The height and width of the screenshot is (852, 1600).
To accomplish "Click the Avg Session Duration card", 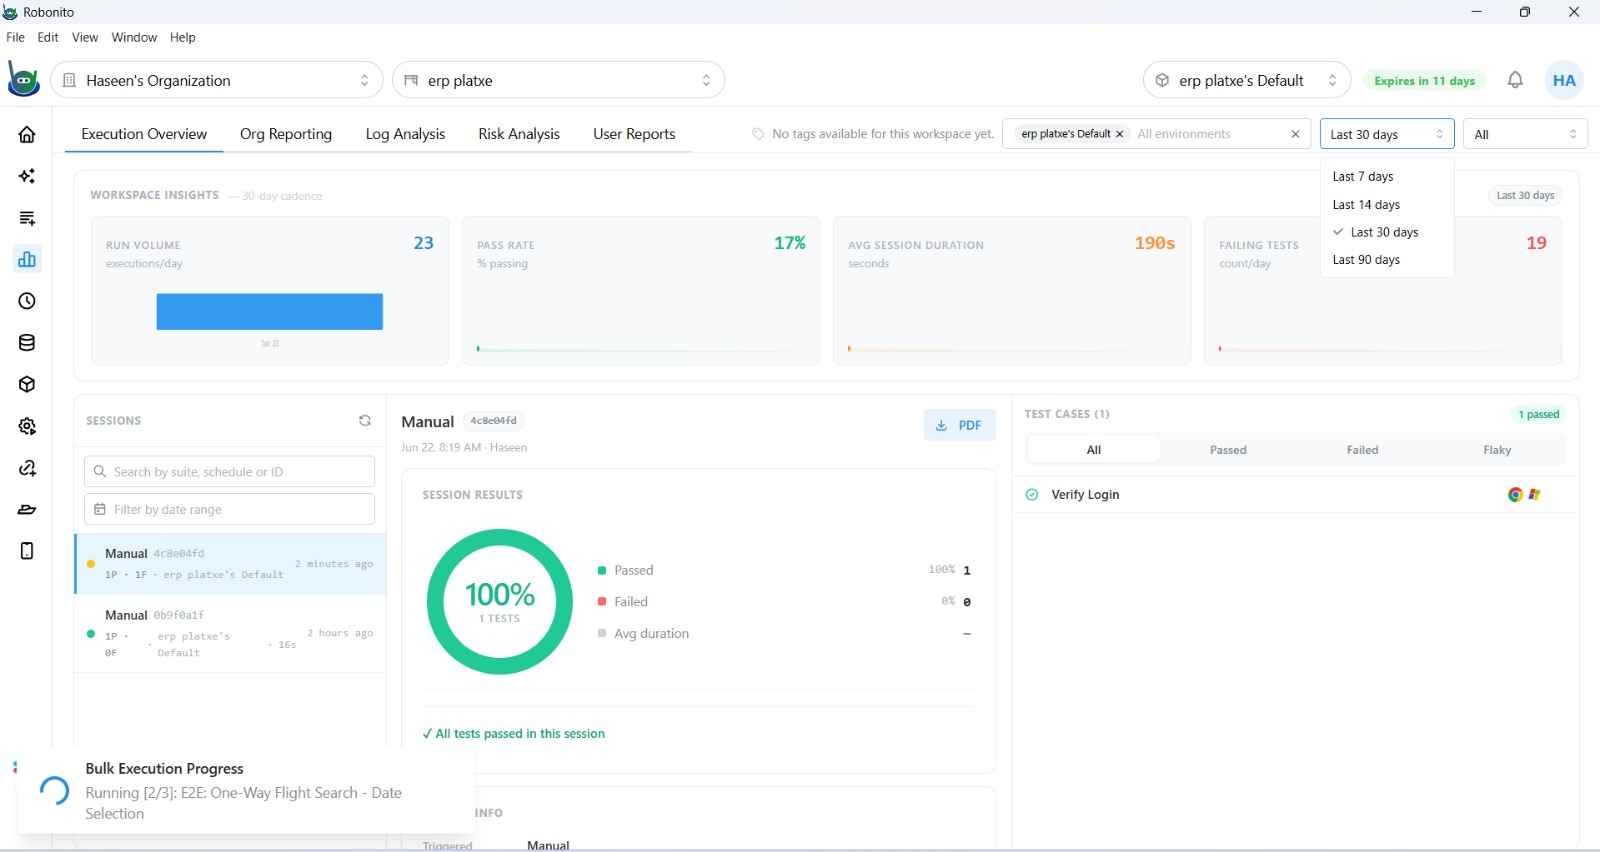I will click(x=1012, y=291).
